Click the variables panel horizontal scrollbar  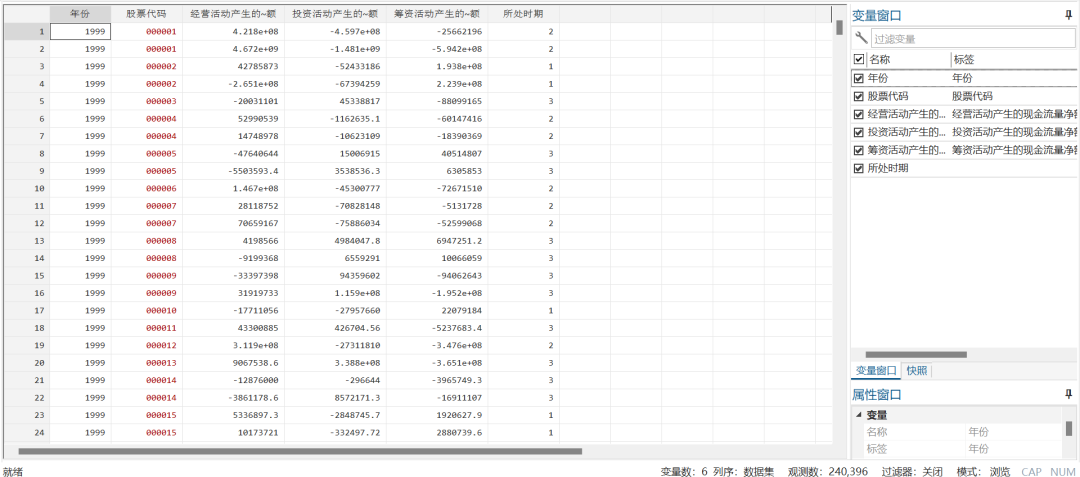918,354
